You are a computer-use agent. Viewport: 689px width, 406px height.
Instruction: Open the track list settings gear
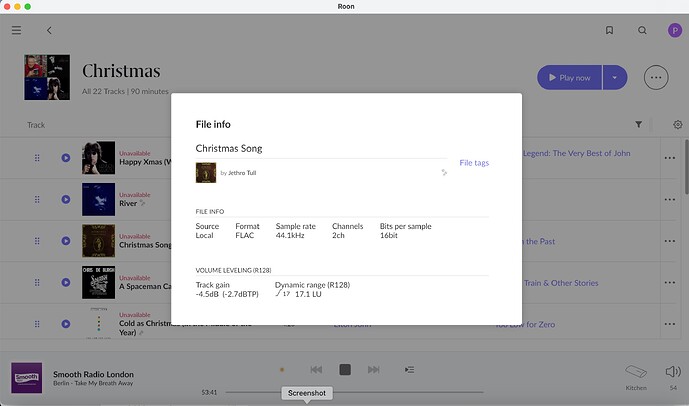[x=678, y=125]
